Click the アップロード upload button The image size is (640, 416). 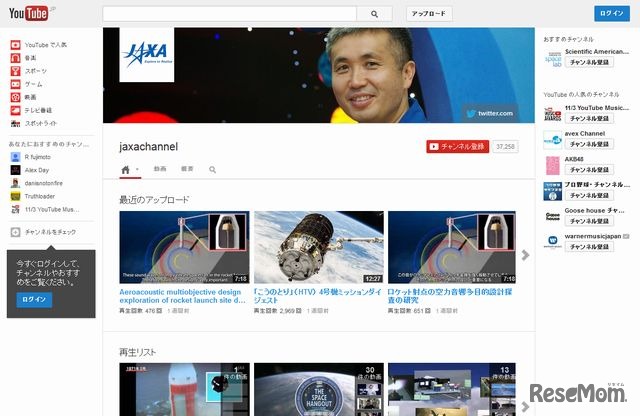tap(429, 14)
